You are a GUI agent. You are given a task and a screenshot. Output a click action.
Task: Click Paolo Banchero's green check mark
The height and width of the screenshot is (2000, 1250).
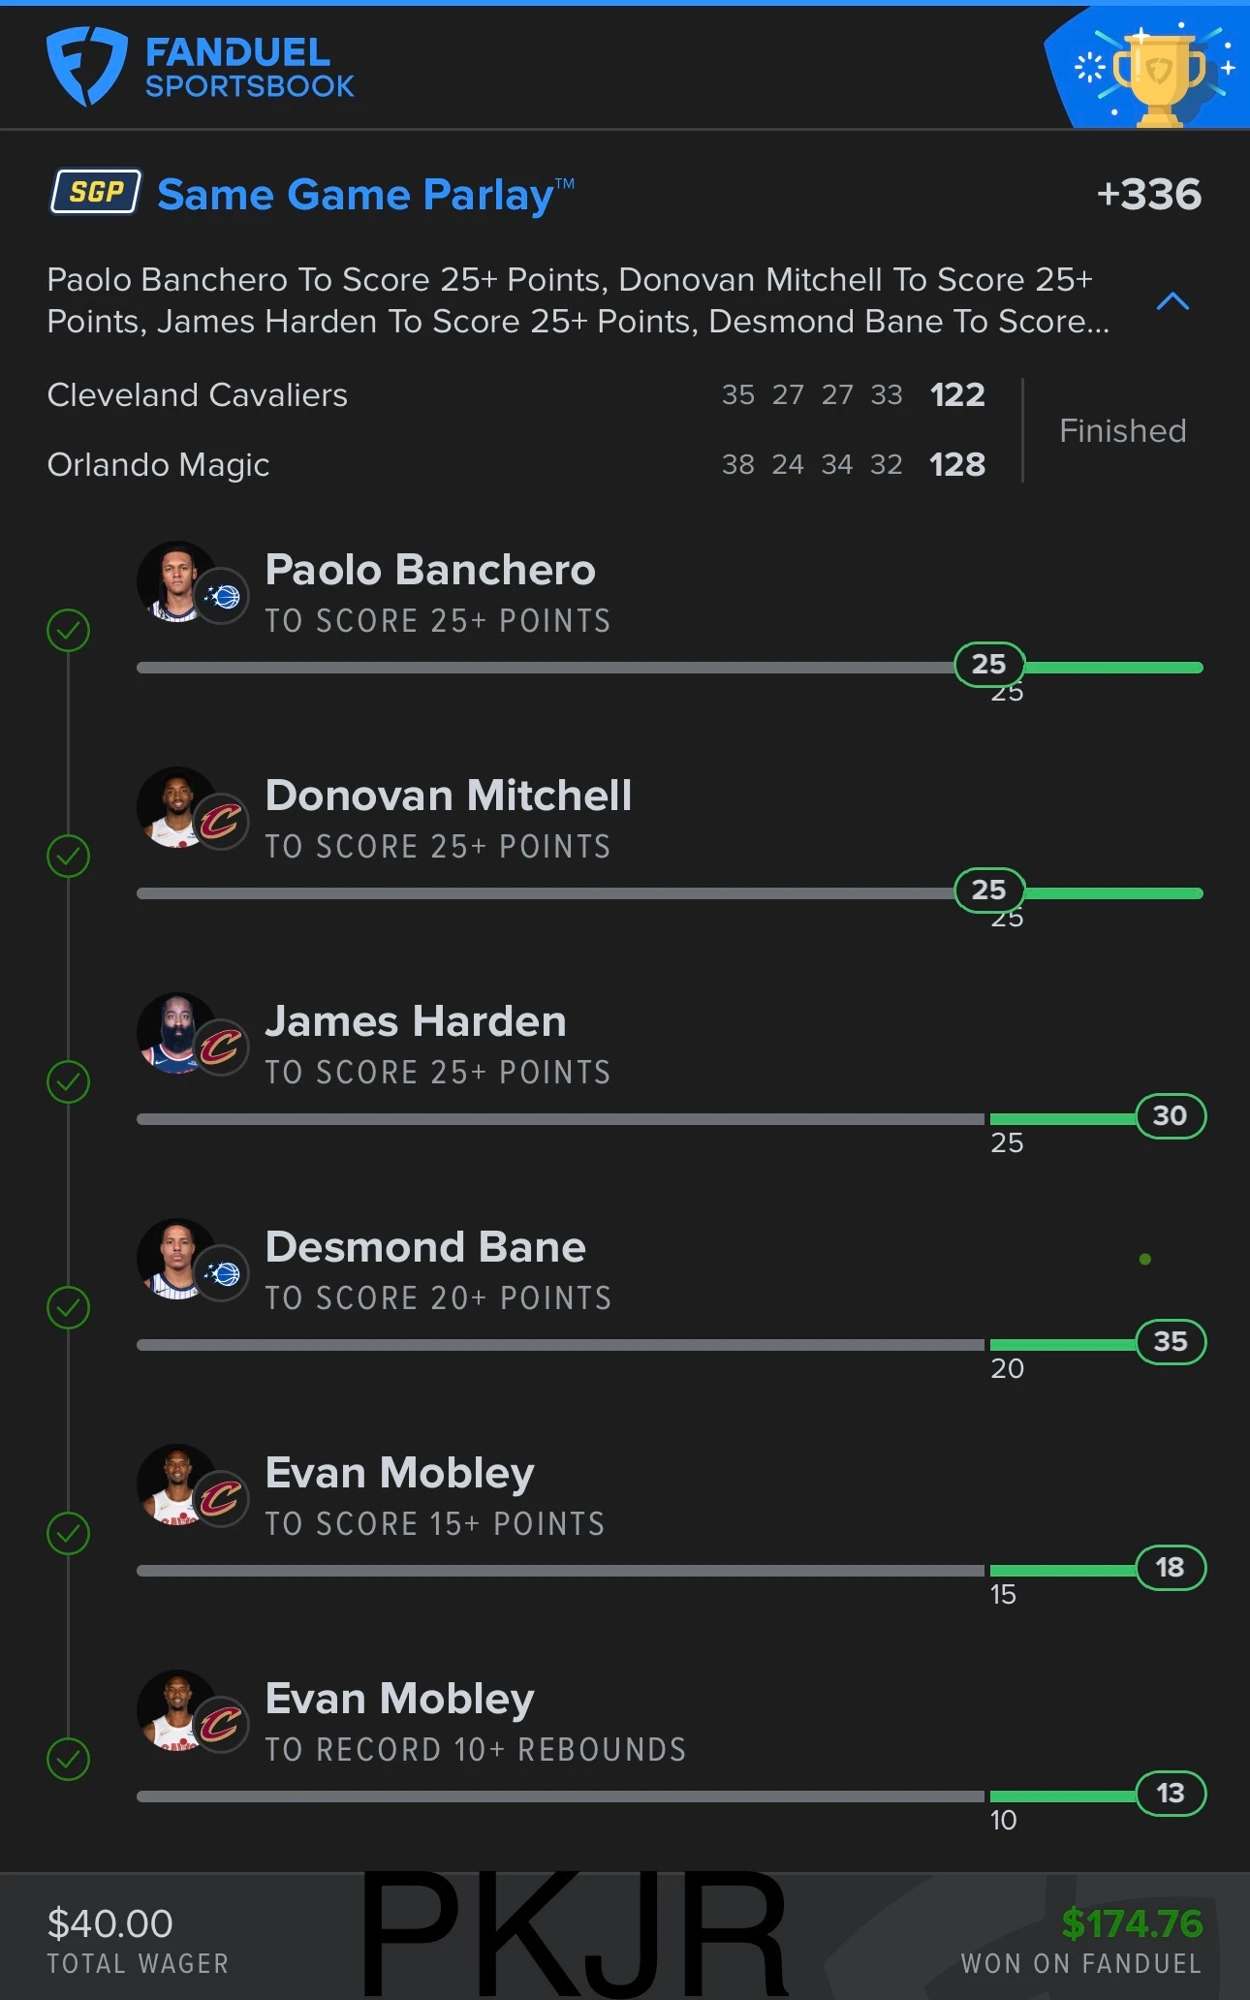(x=68, y=630)
